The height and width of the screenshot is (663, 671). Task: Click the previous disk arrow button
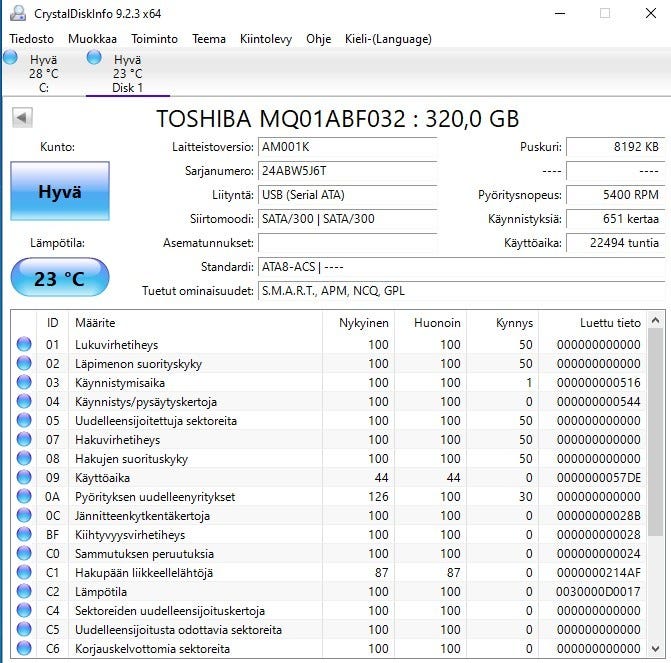coord(21,119)
